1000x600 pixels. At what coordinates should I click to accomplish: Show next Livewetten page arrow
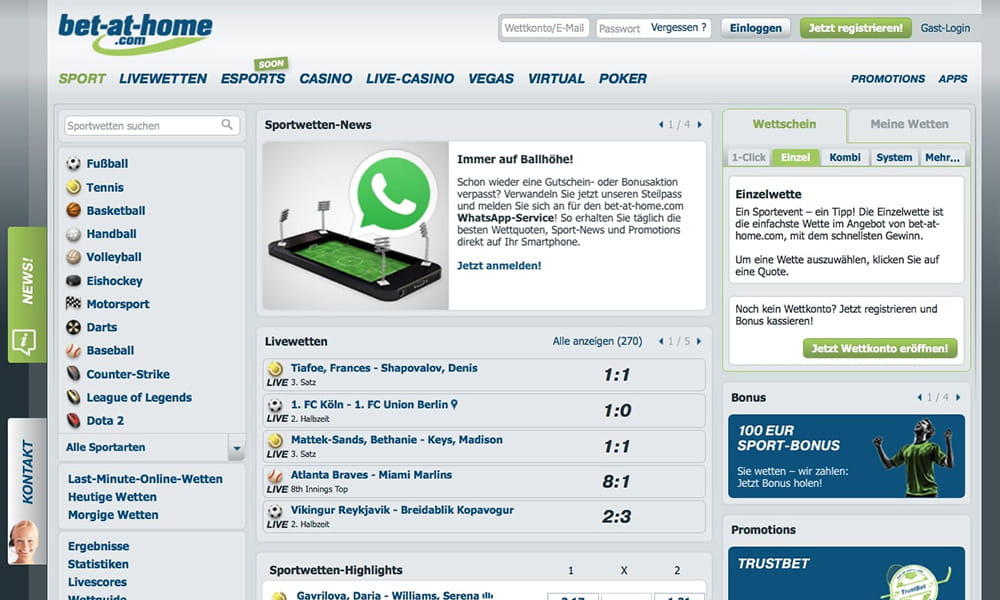tap(699, 342)
